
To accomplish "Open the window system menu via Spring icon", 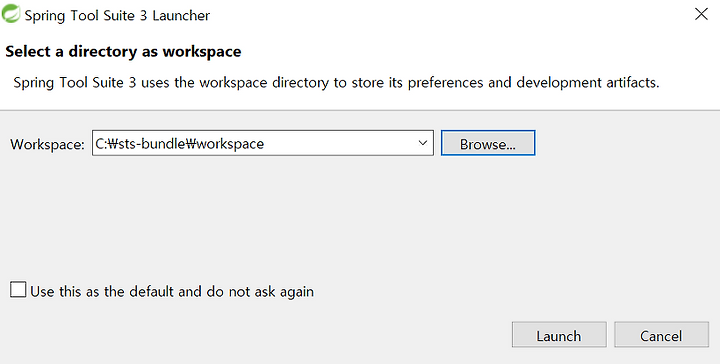I will pyautogui.click(x=11, y=14).
